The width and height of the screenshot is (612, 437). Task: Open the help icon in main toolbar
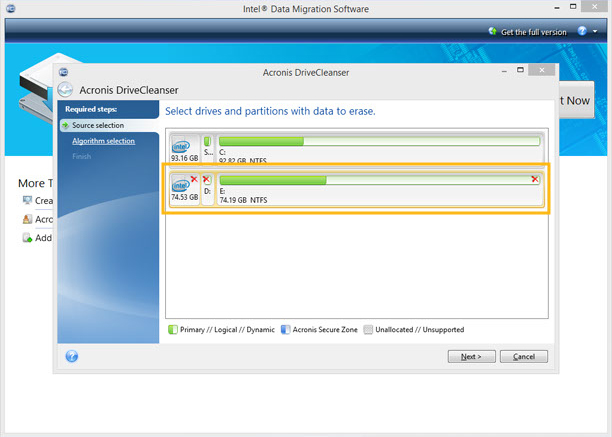[x=582, y=31]
